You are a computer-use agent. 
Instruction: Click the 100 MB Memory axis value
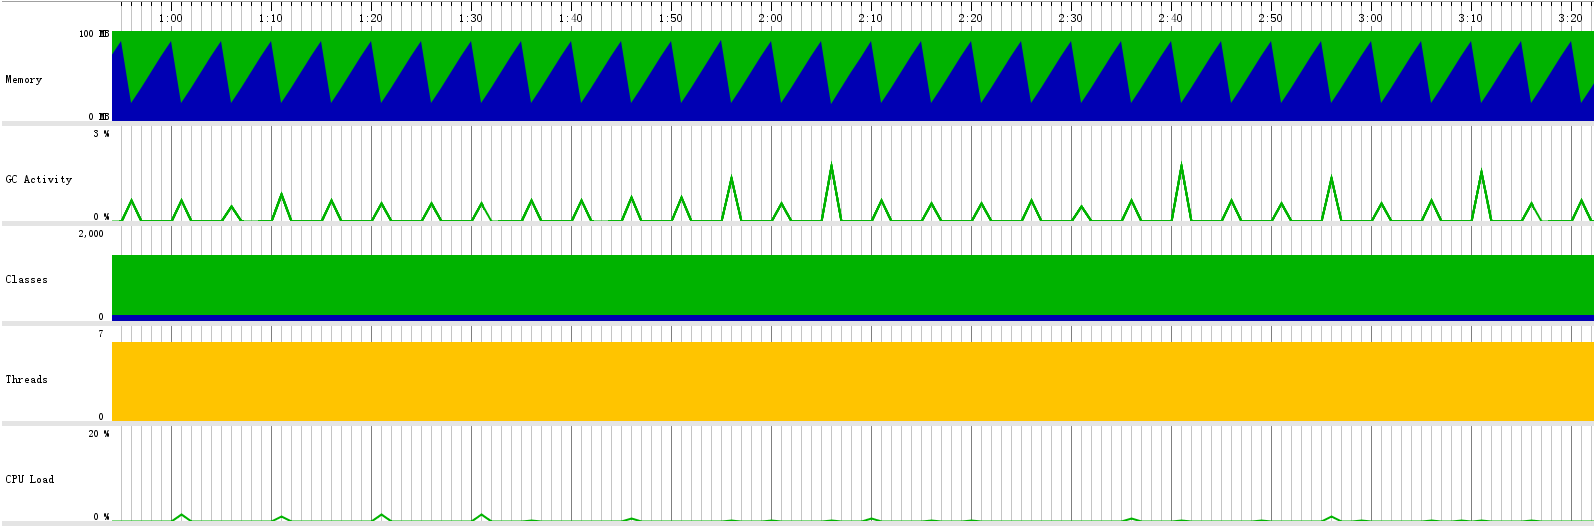tap(94, 34)
